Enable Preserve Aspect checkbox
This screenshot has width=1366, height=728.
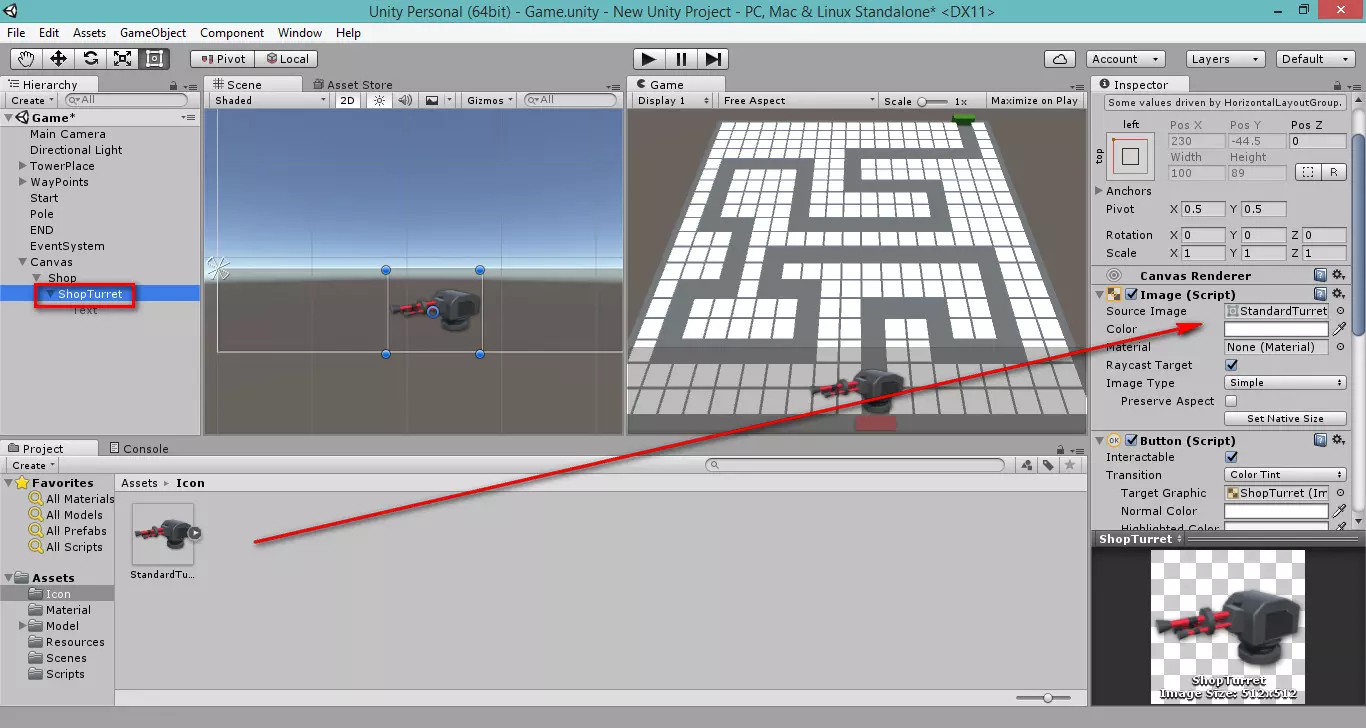[1232, 401]
